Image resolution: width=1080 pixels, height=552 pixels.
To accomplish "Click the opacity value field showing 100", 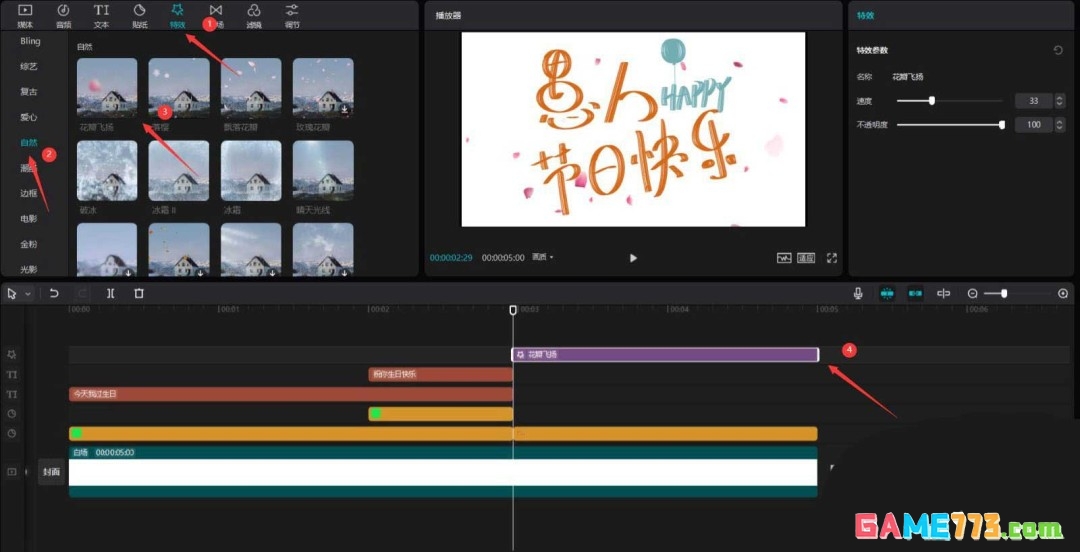I will point(1033,125).
